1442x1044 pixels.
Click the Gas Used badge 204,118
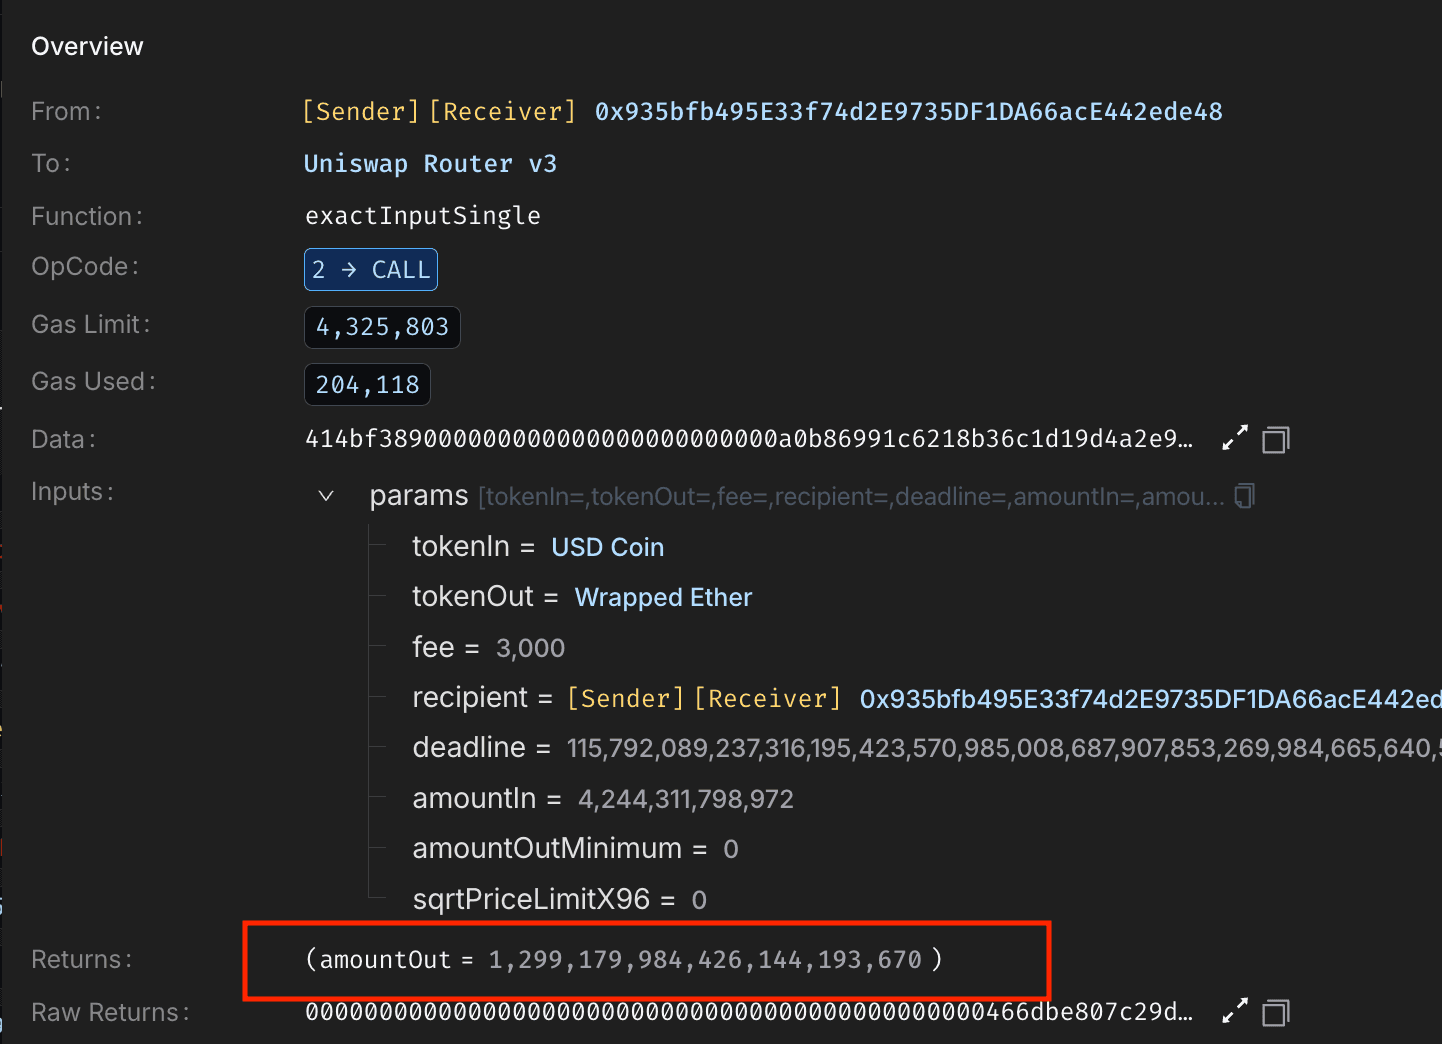[366, 384]
